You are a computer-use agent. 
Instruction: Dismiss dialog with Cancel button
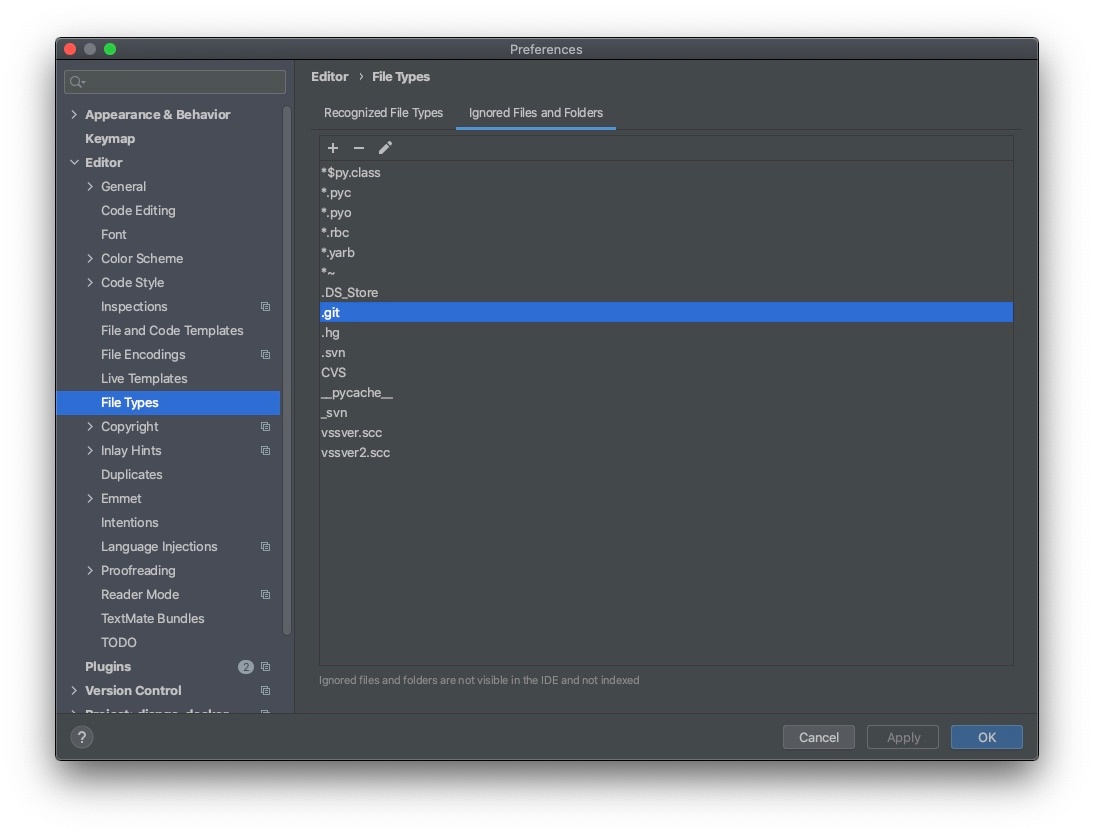click(x=818, y=737)
